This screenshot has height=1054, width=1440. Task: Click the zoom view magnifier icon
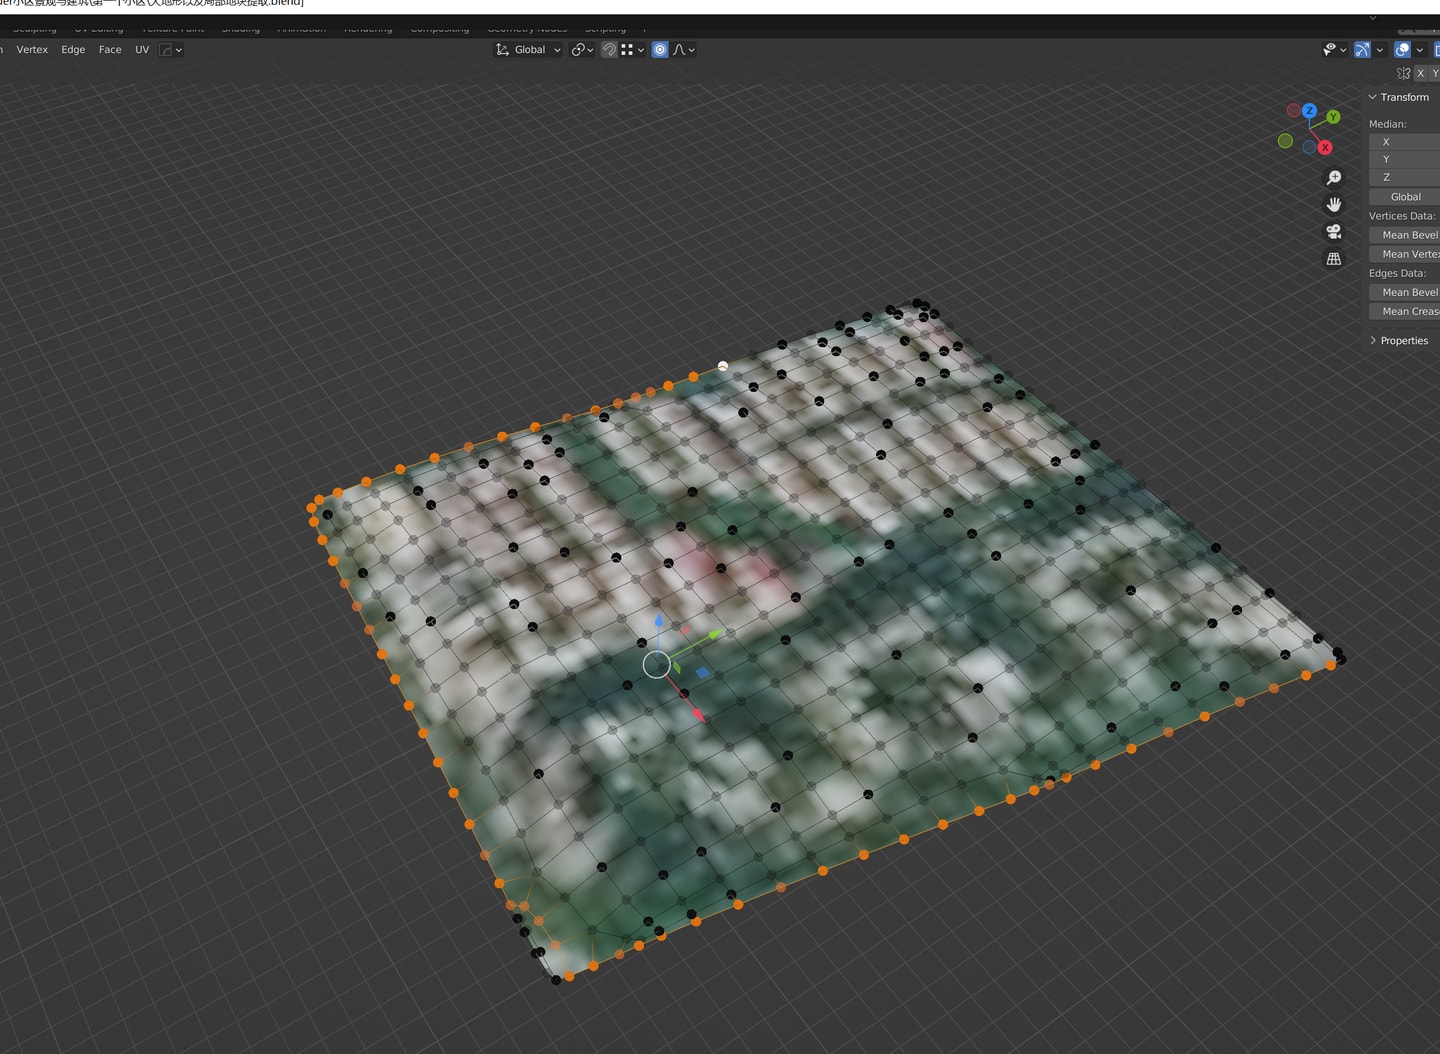point(1334,177)
